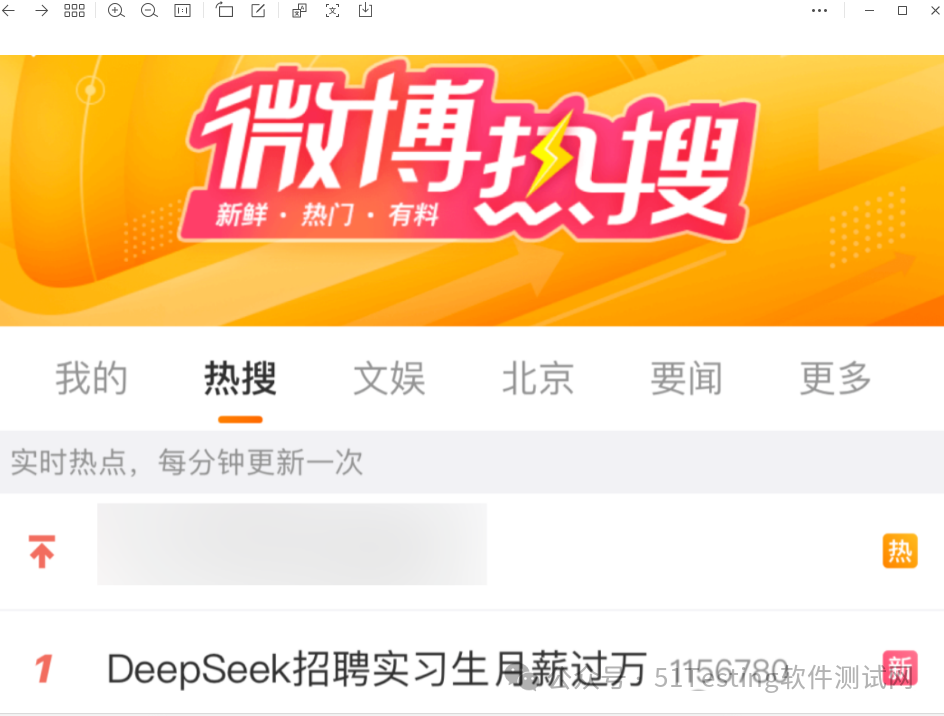This screenshot has width=944, height=716.
Task: Rotate the image
Action: click(x=225, y=10)
